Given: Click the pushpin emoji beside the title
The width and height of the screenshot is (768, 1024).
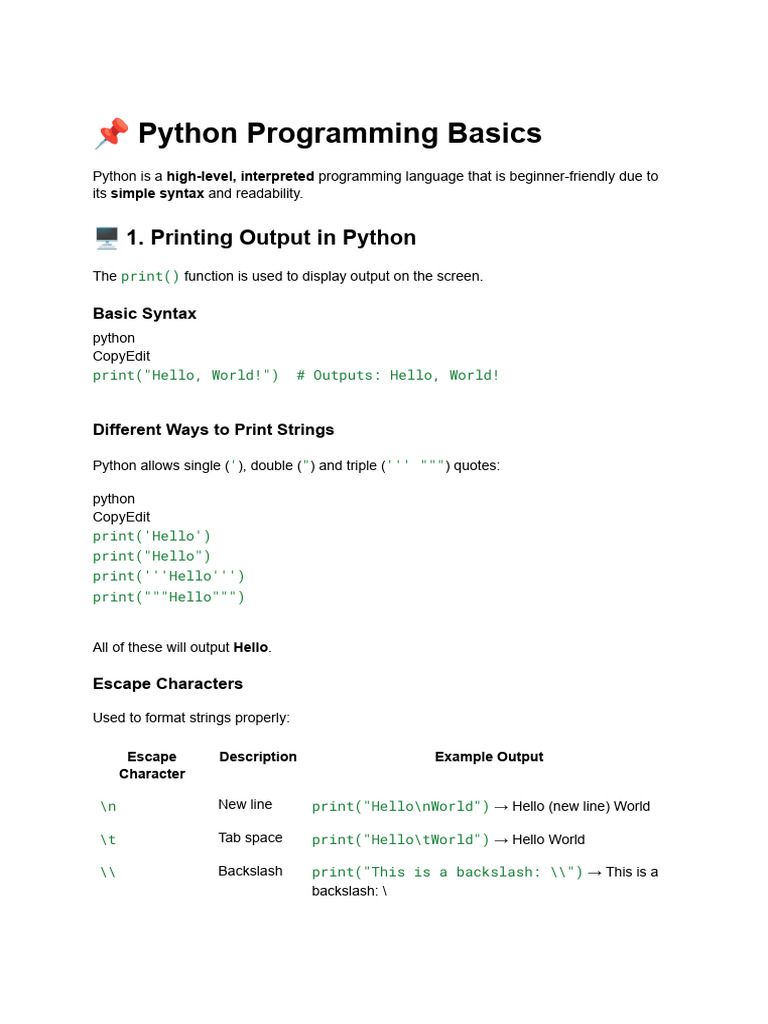Looking at the screenshot, I should 112,133.
